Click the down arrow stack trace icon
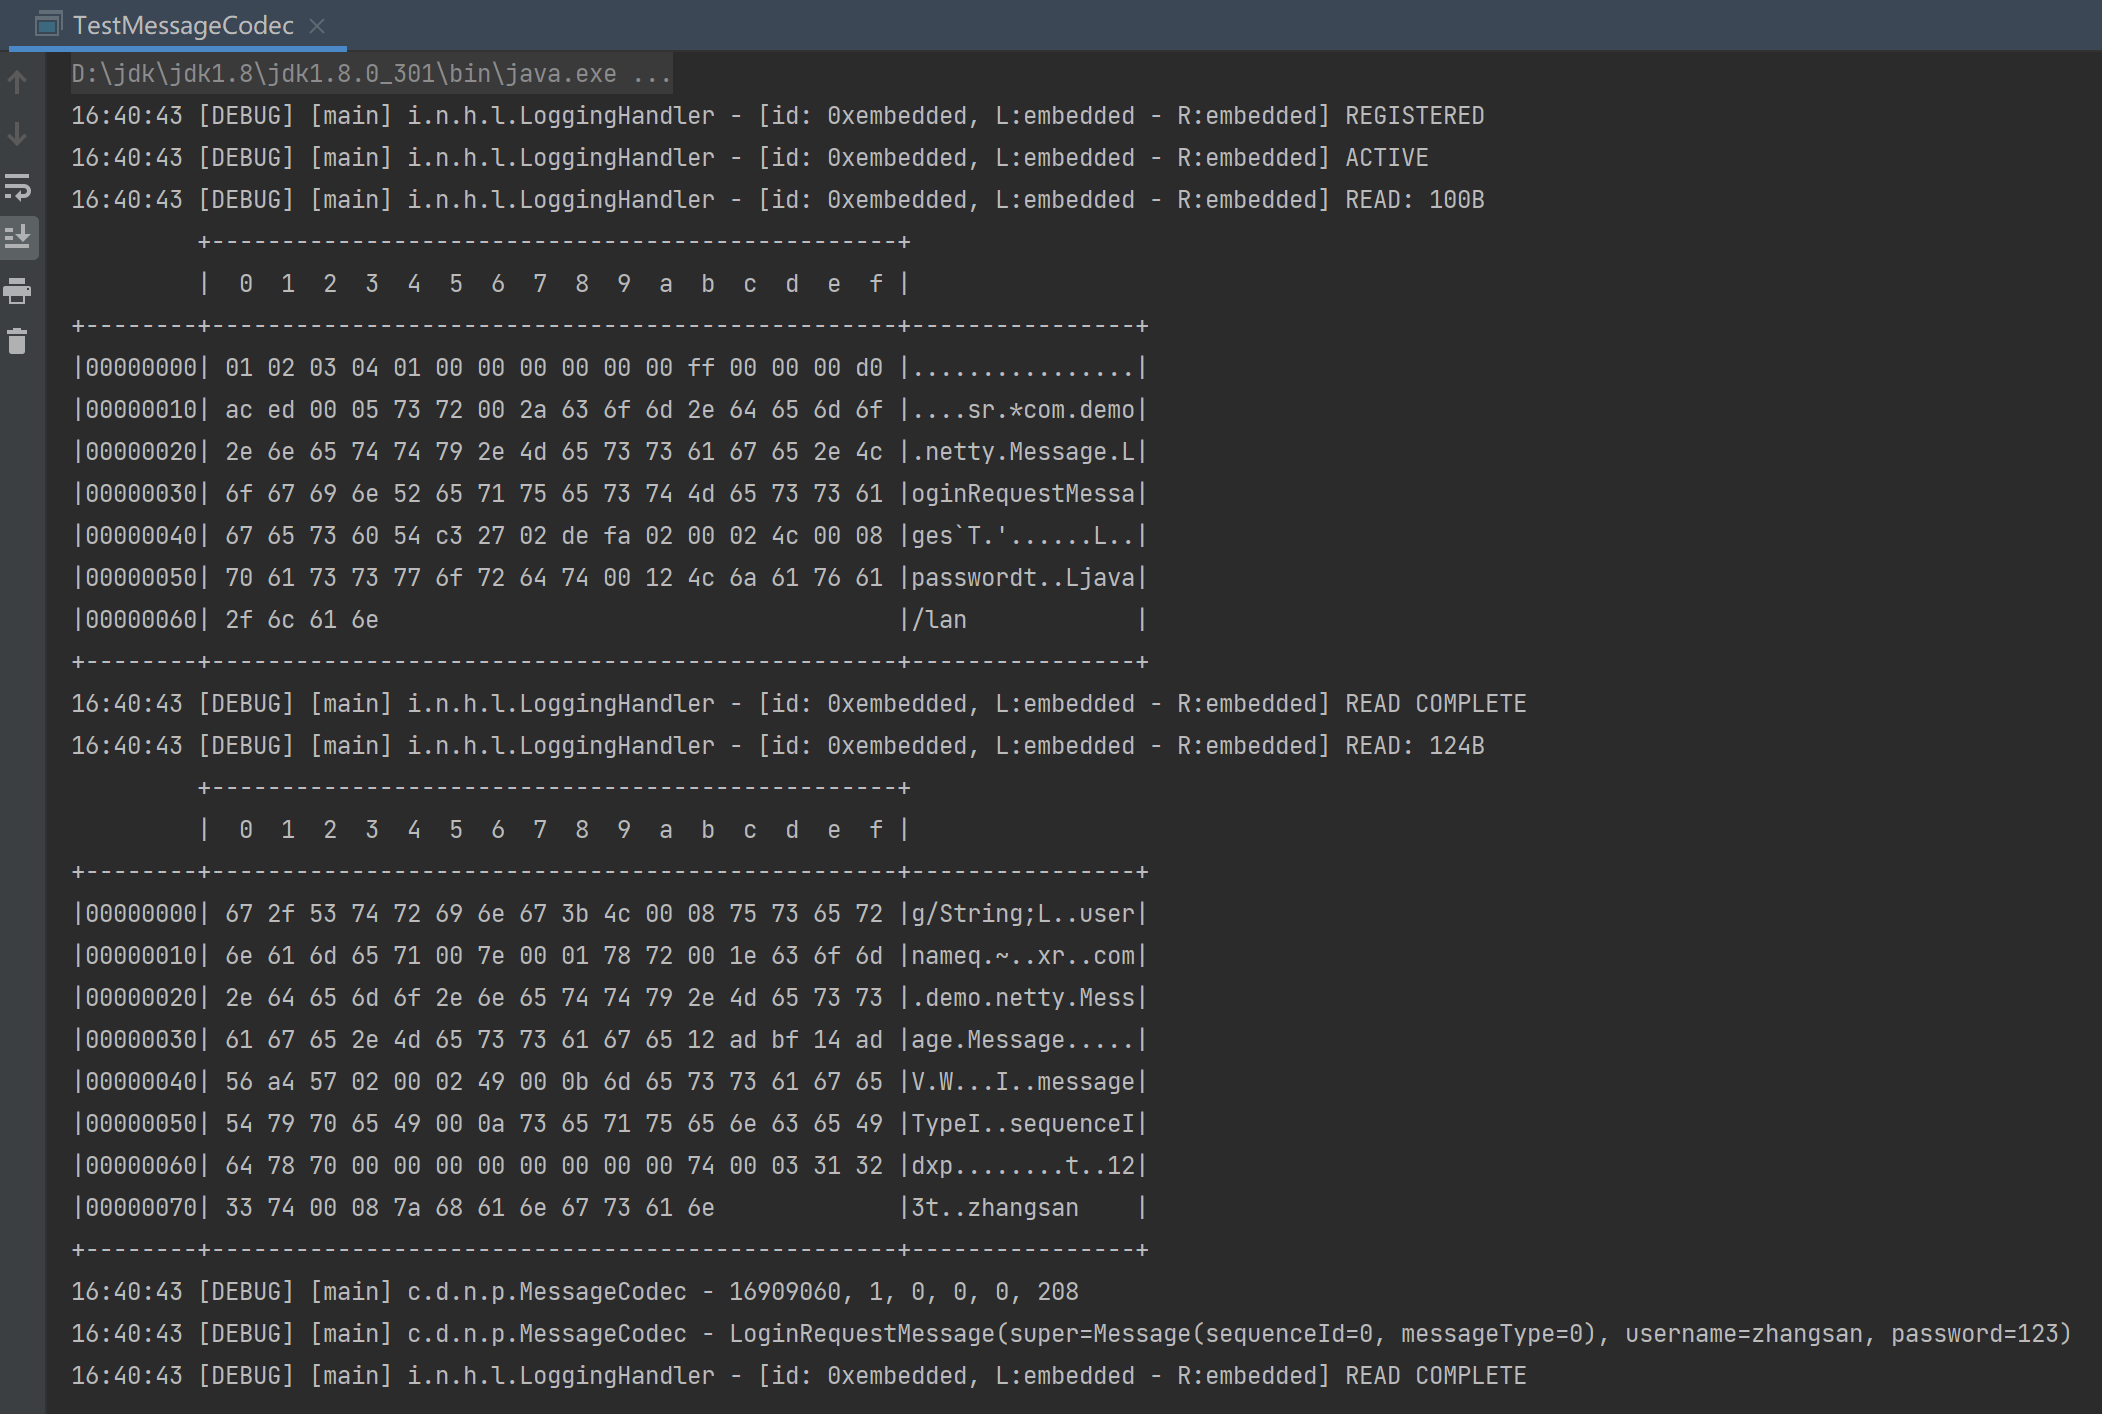Image resolution: width=2102 pixels, height=1414 pixels. pos(17,134)
